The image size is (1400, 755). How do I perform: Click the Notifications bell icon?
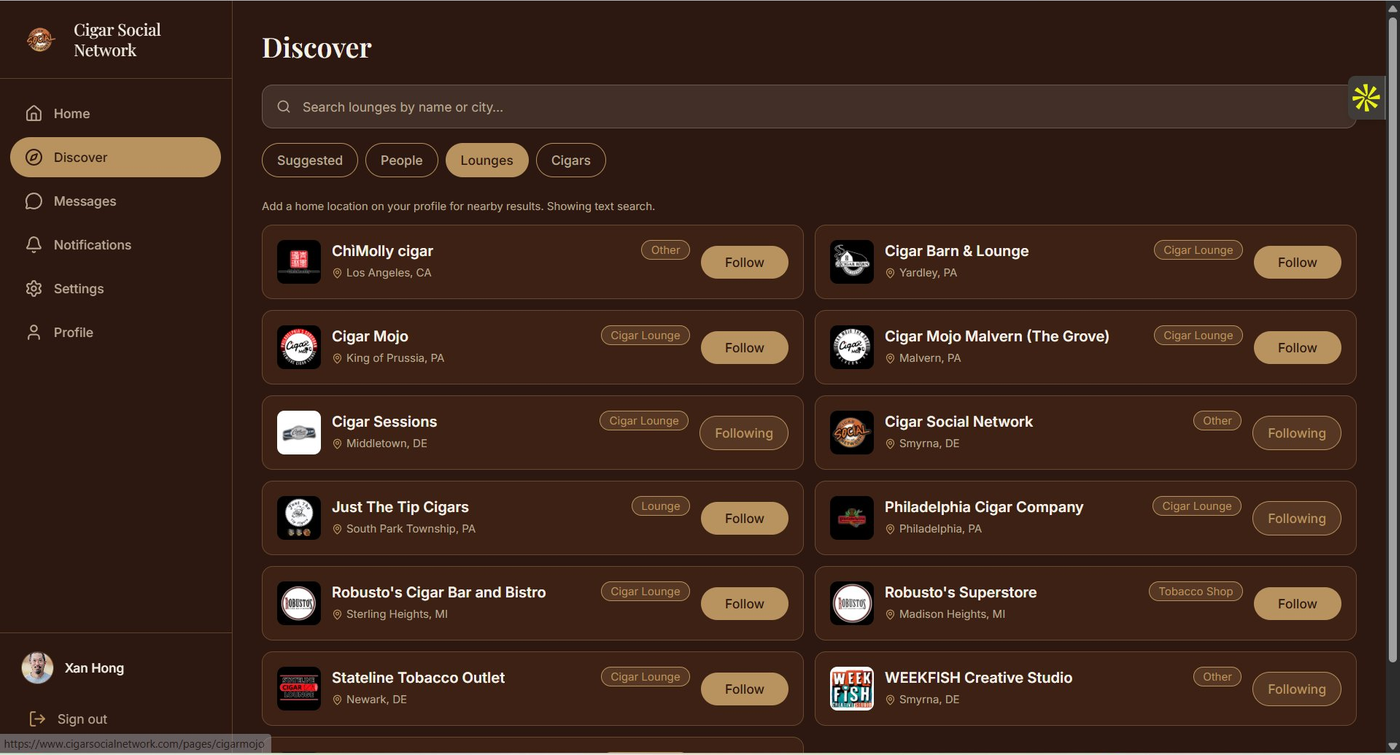tap(34, 245)
